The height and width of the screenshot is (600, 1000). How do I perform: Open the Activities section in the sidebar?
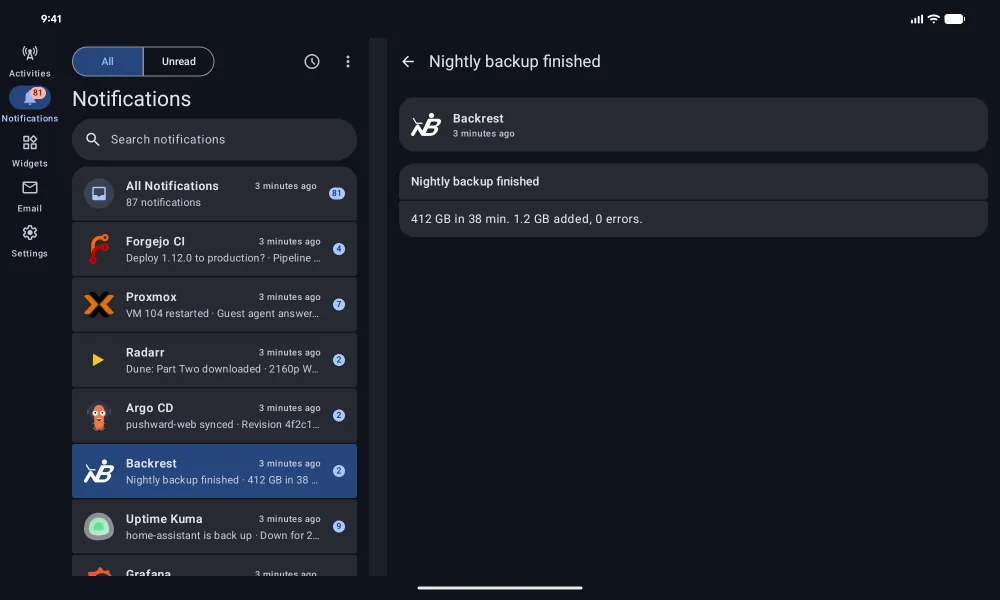coord(29,61)
